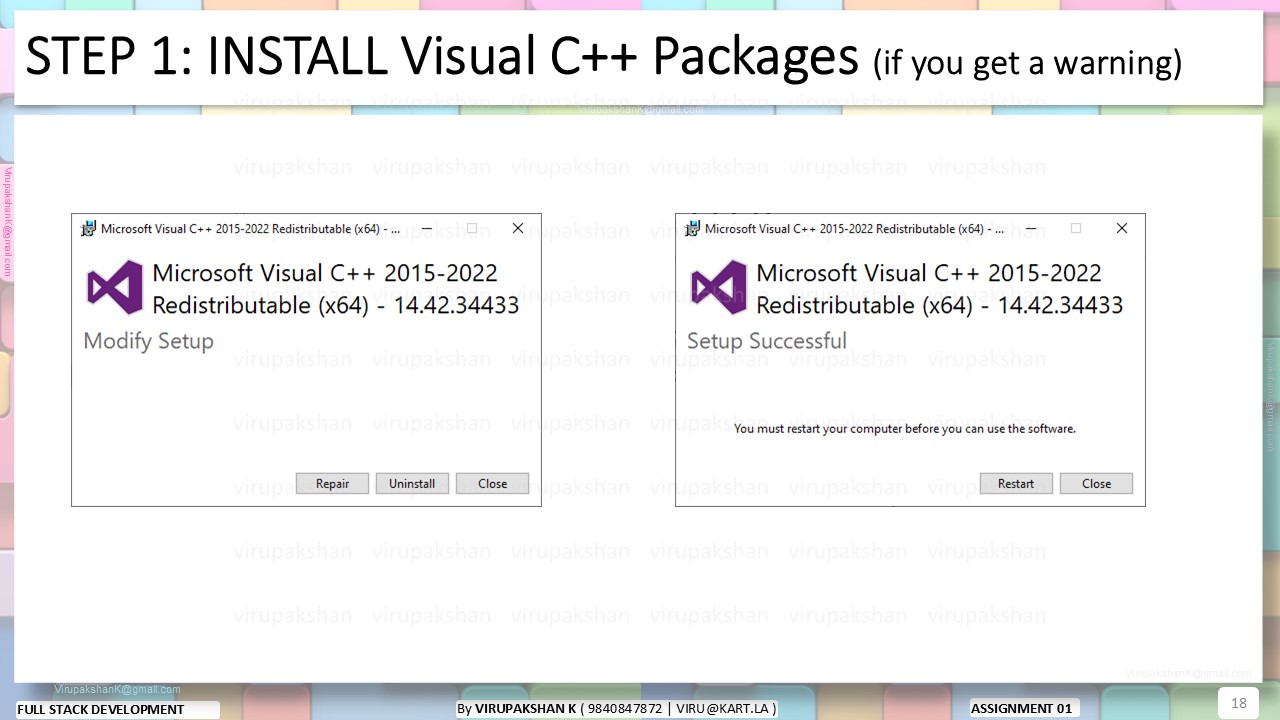Screen dimensions: 1280x720
Task: Click the slide number 18 box
Action: click(1238, 703)
